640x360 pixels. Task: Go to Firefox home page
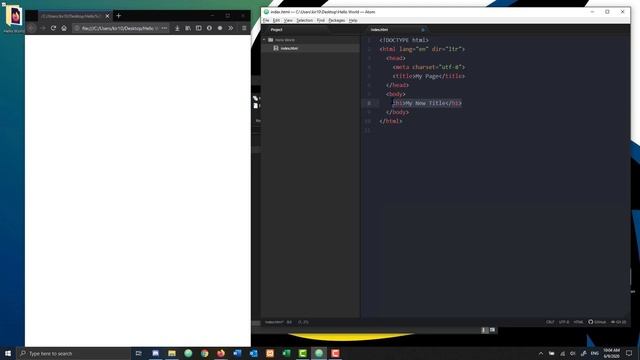click(x=64, y=28)
